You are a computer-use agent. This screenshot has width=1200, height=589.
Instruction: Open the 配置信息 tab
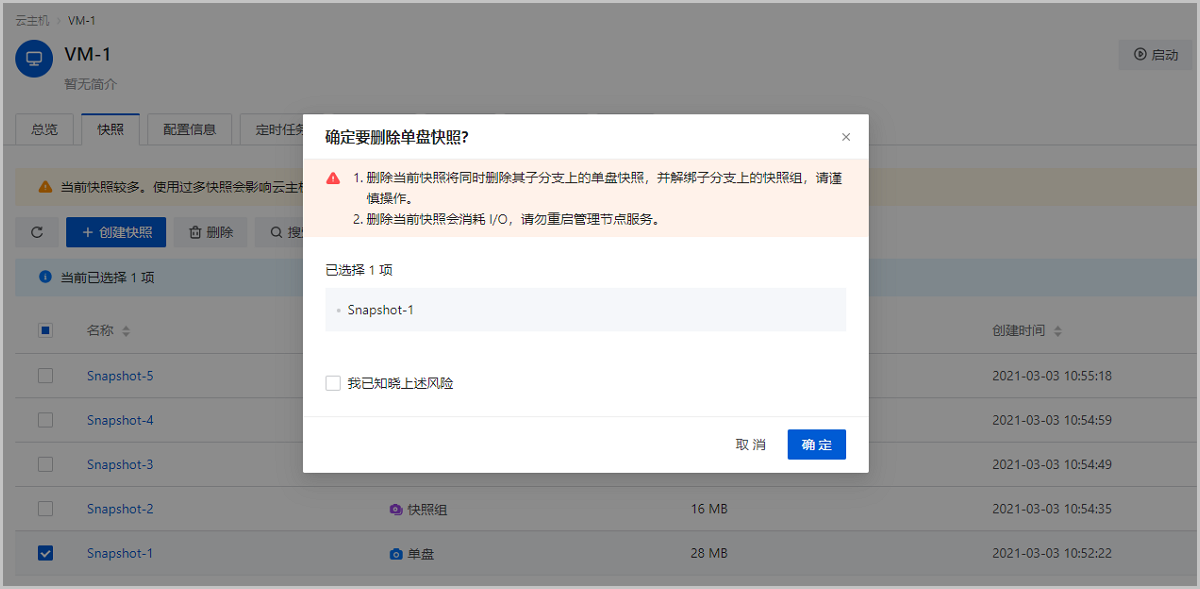[189, 129]
